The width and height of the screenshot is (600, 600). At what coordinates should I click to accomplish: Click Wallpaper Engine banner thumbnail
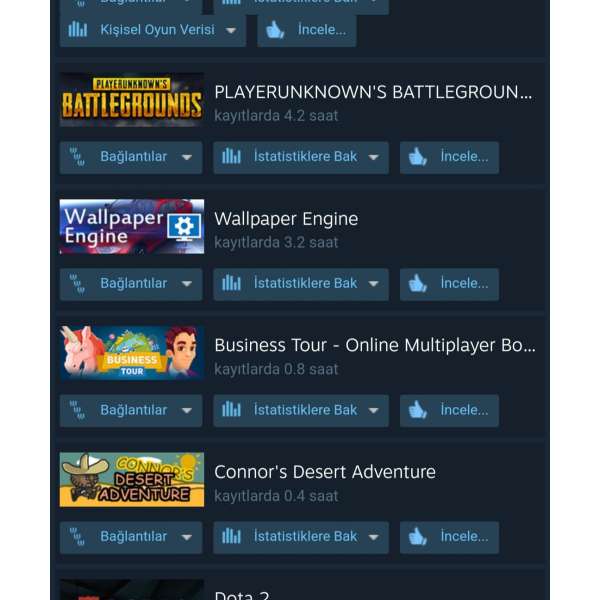[132, 226]
